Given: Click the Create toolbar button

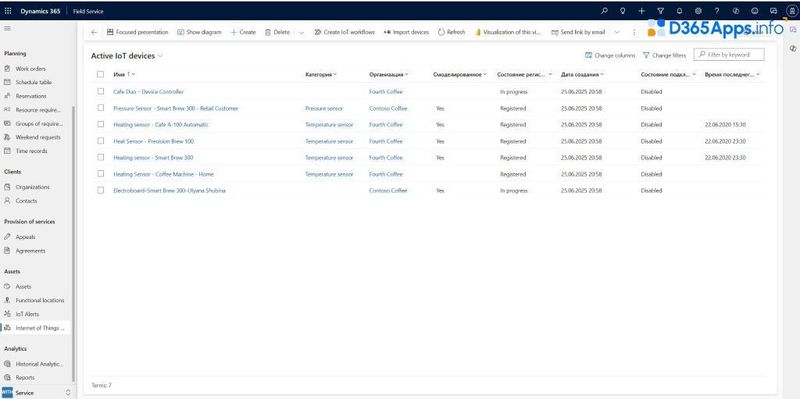Looking at the screenshot, I should pos(243,32).
